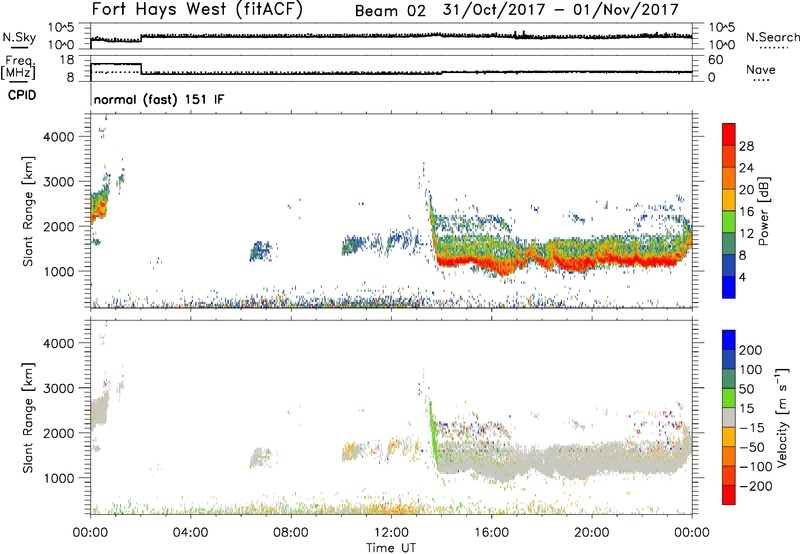Viewport: 800px width, 554px height.
Task: Select the 'normal (fast) 151 IF' text
Action: 159,99
